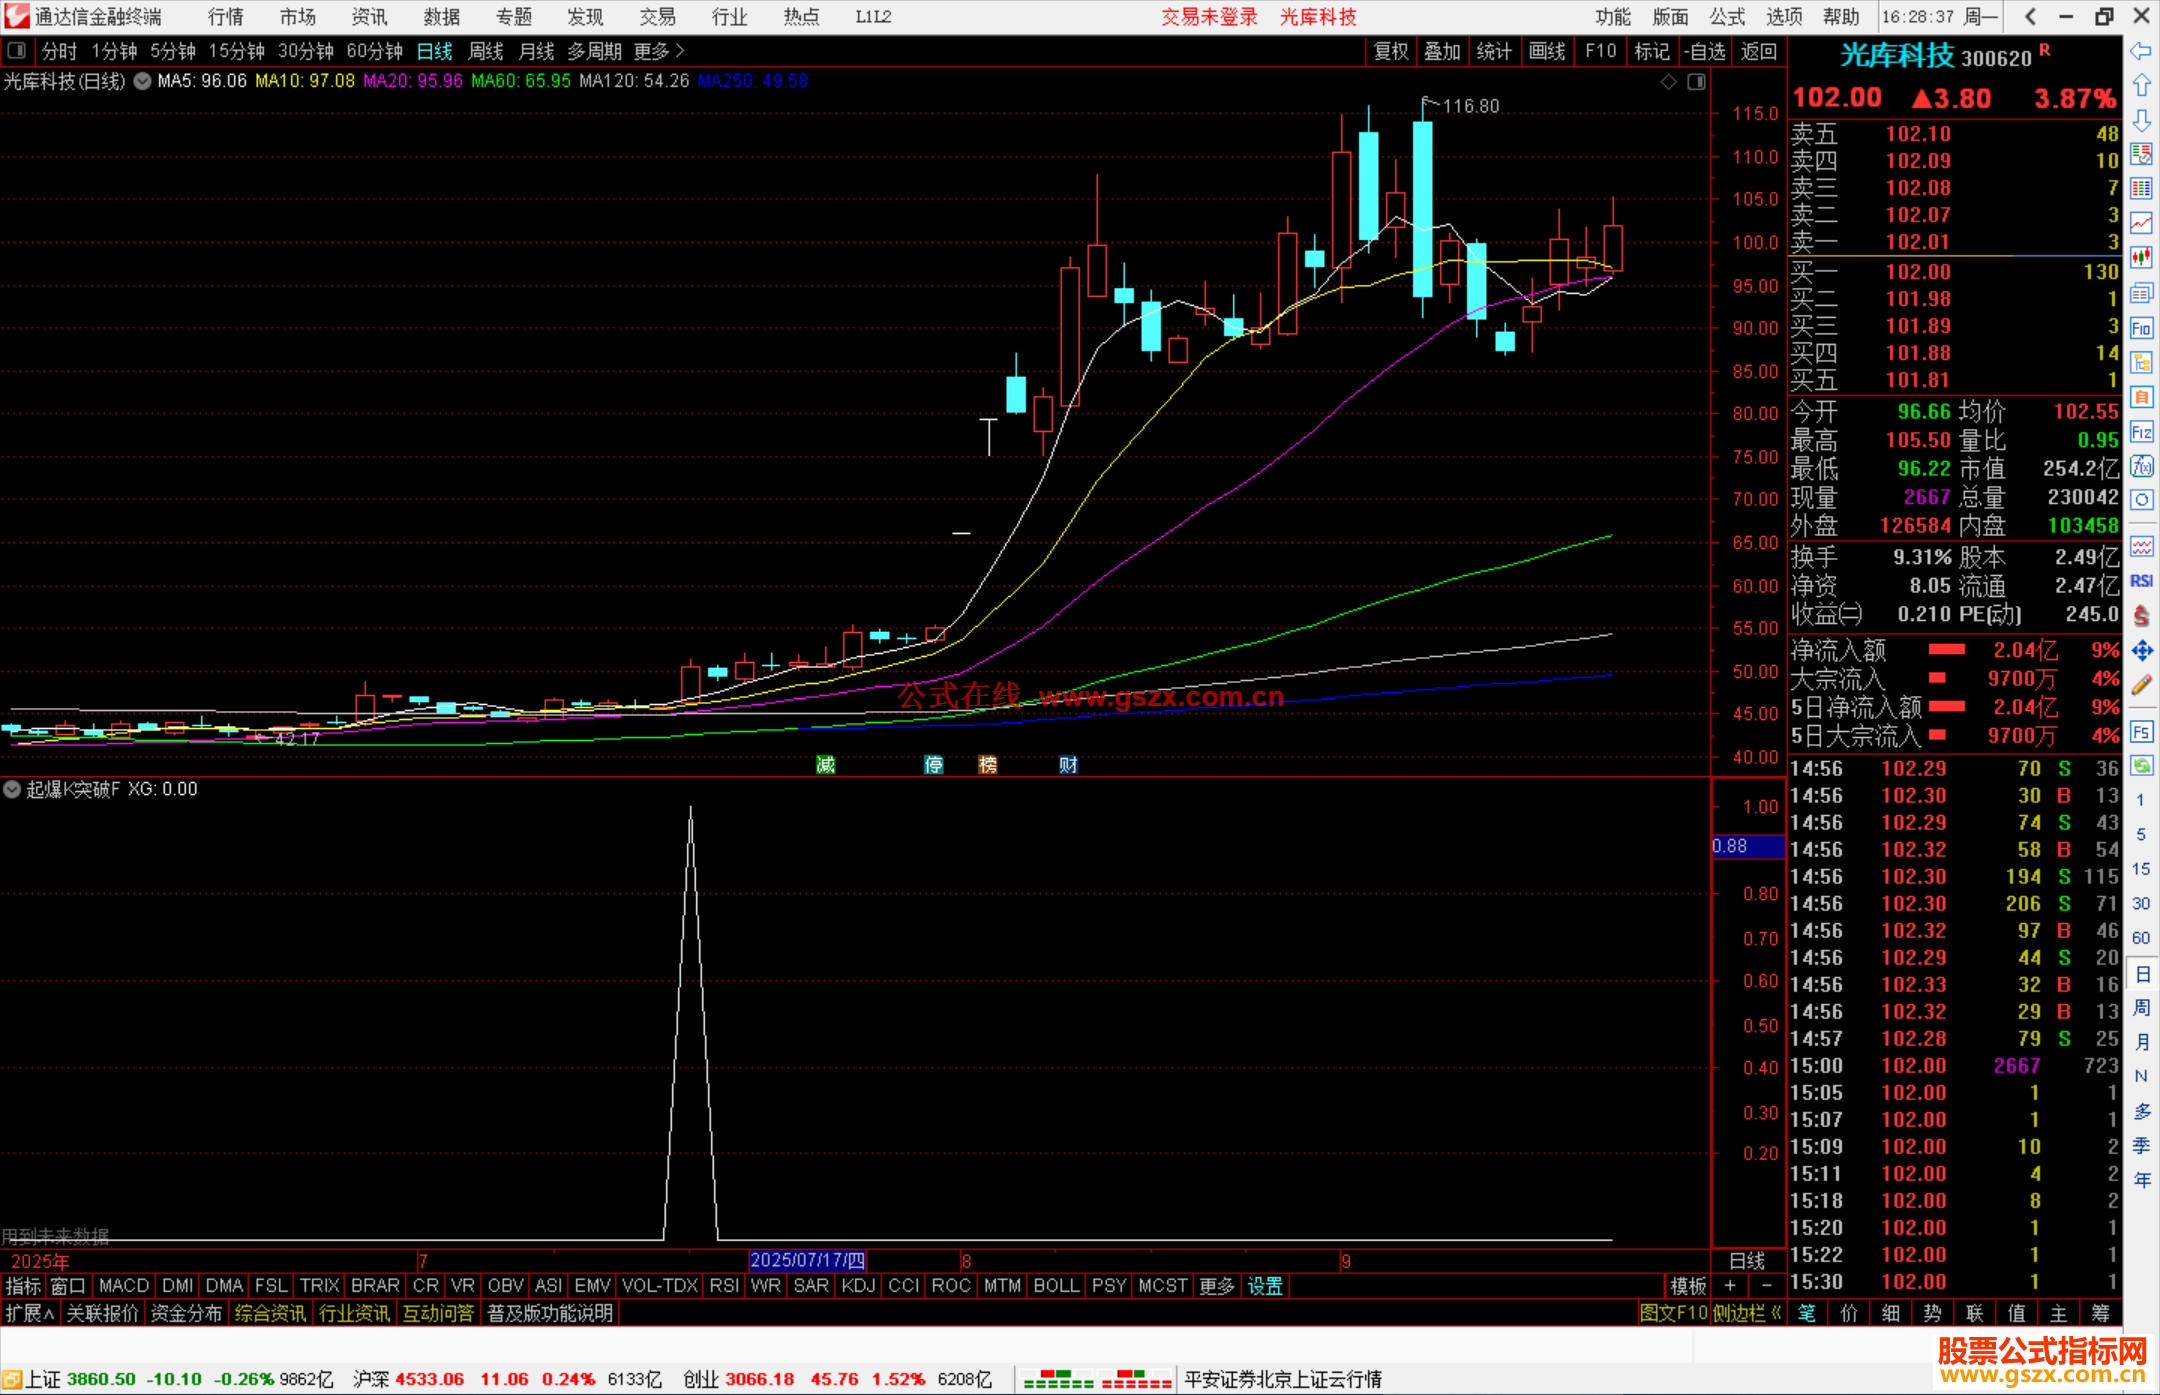This screenshot has height=1395, width=2160.
Task: Open the f(x) formula manager icon
Action: point(2141,466)
